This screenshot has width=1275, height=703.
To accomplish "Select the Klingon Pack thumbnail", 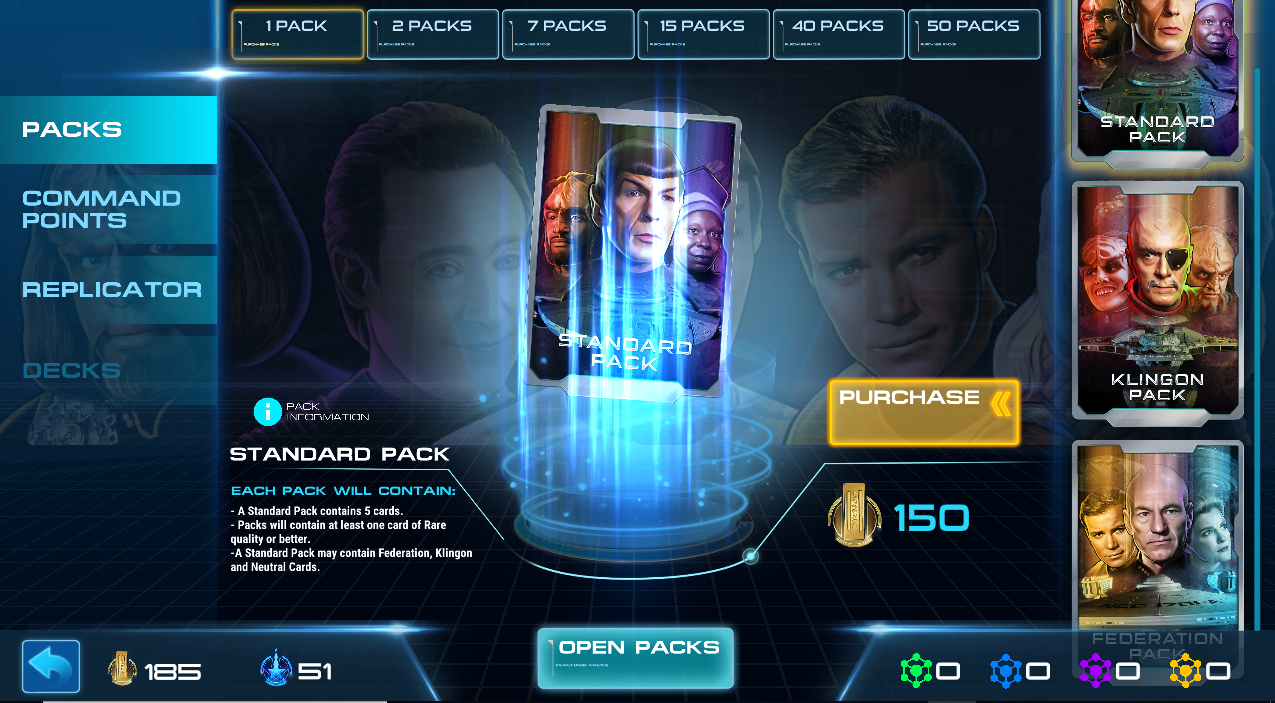I will coord(1158,300).
